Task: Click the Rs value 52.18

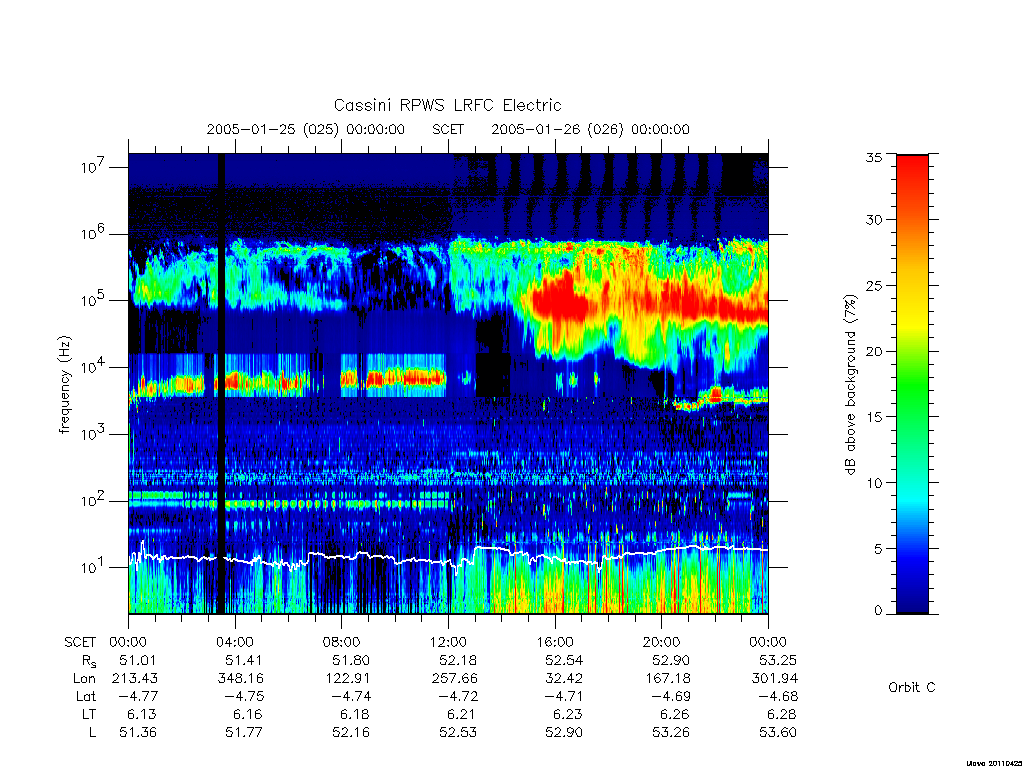Action: pyautogui.click(x=458, y=660)
